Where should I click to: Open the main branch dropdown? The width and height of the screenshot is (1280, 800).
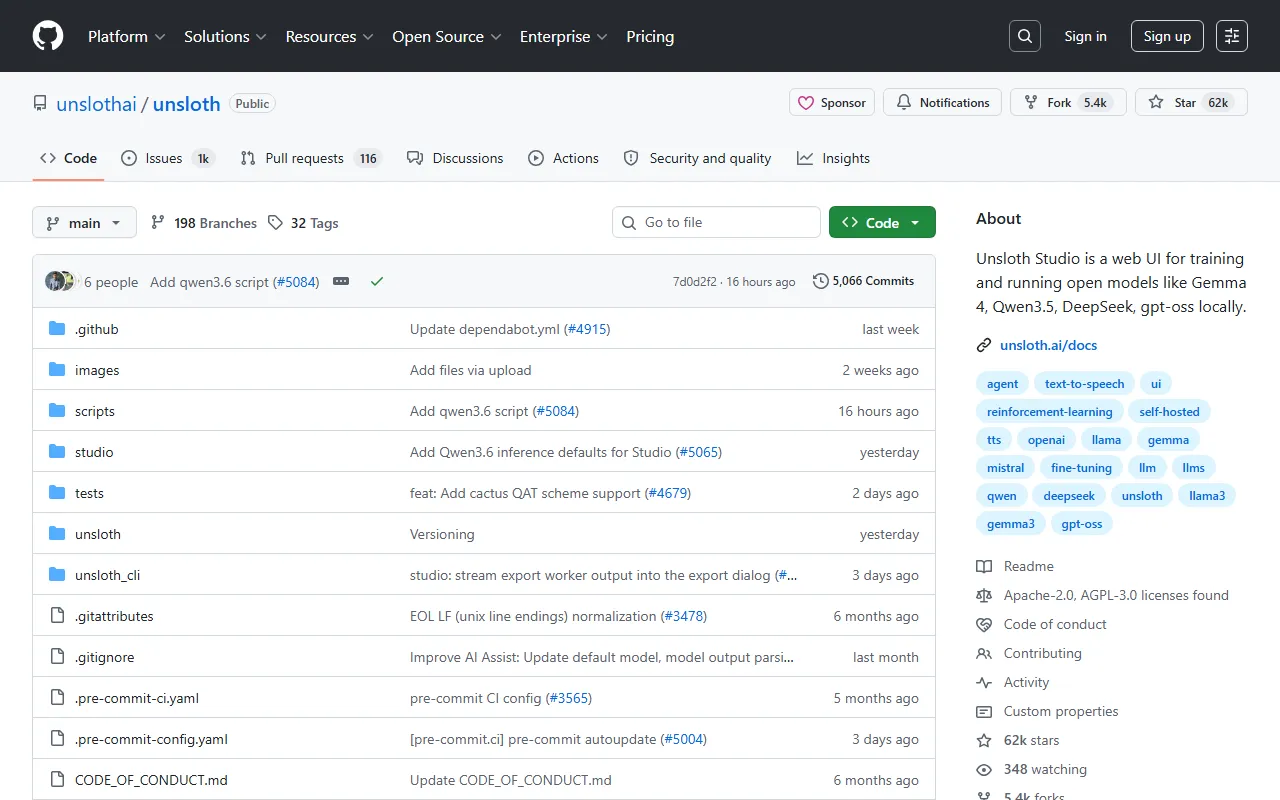pos(84,222)
